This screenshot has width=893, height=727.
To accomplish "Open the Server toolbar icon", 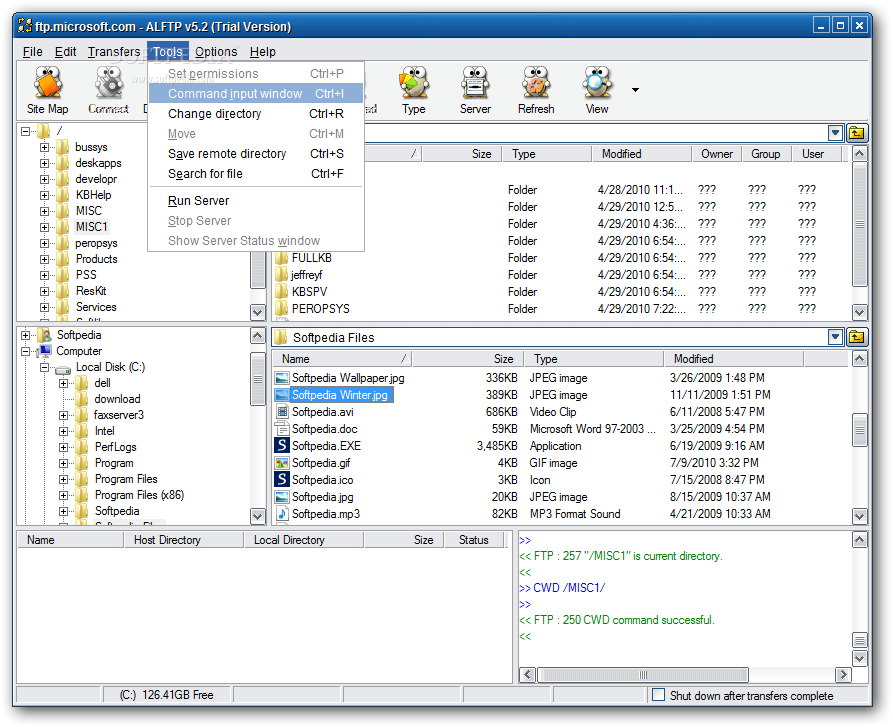I will 475,91.
